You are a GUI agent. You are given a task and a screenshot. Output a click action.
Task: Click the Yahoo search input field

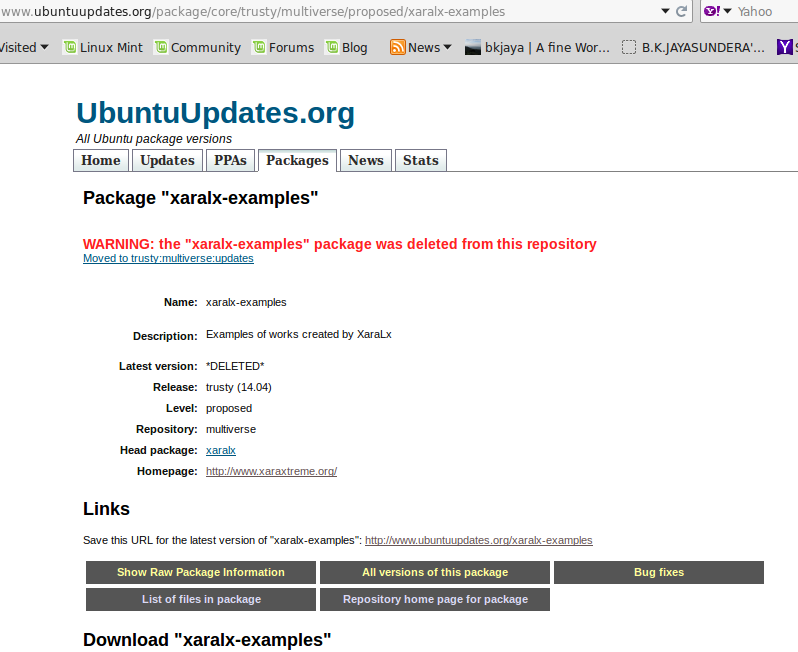[766, 11]
